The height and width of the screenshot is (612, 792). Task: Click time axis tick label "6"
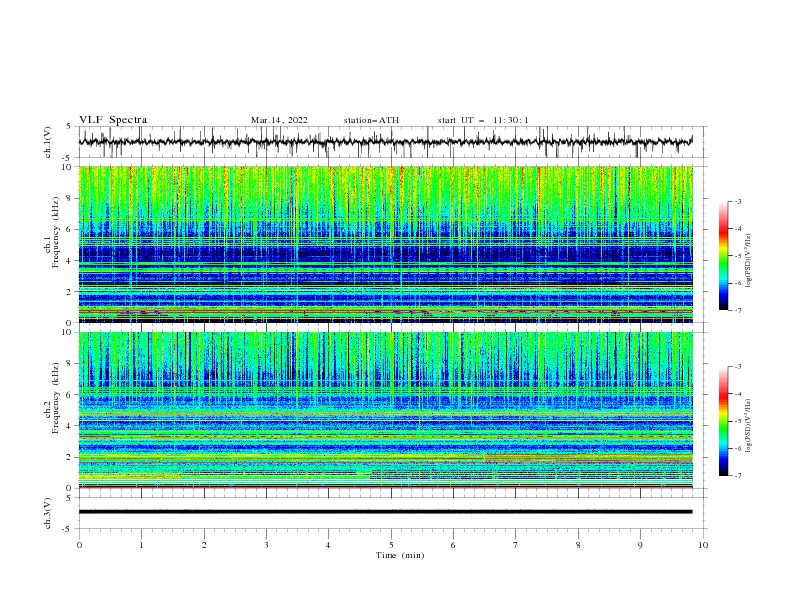pyautogui.click(x=453, y=545)
